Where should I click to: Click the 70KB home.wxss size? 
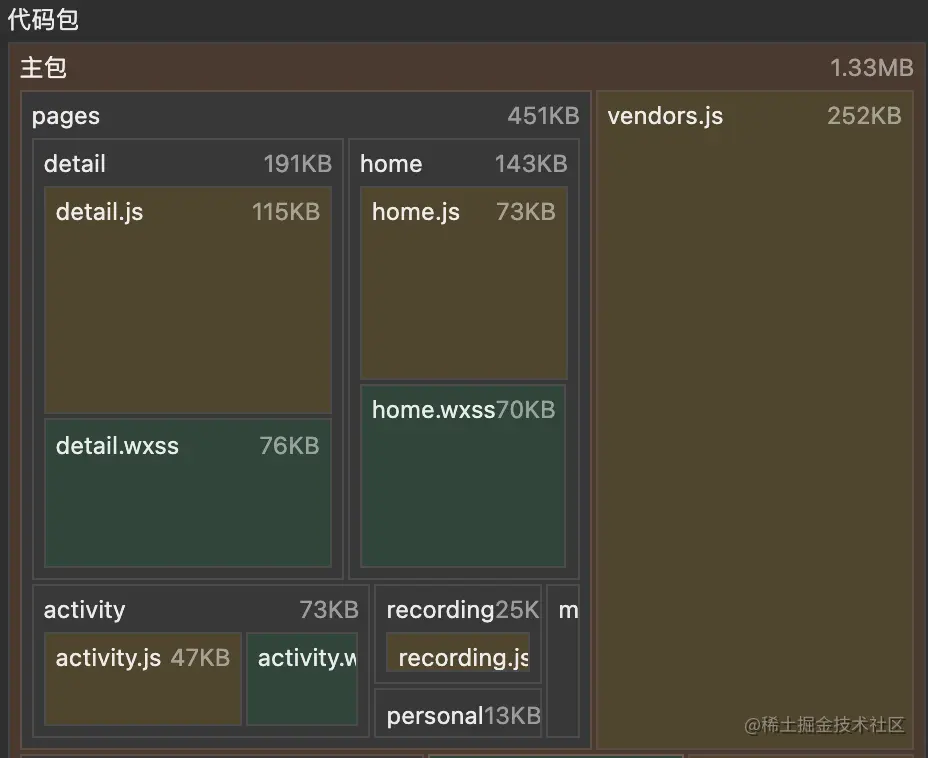pos(526,409)
